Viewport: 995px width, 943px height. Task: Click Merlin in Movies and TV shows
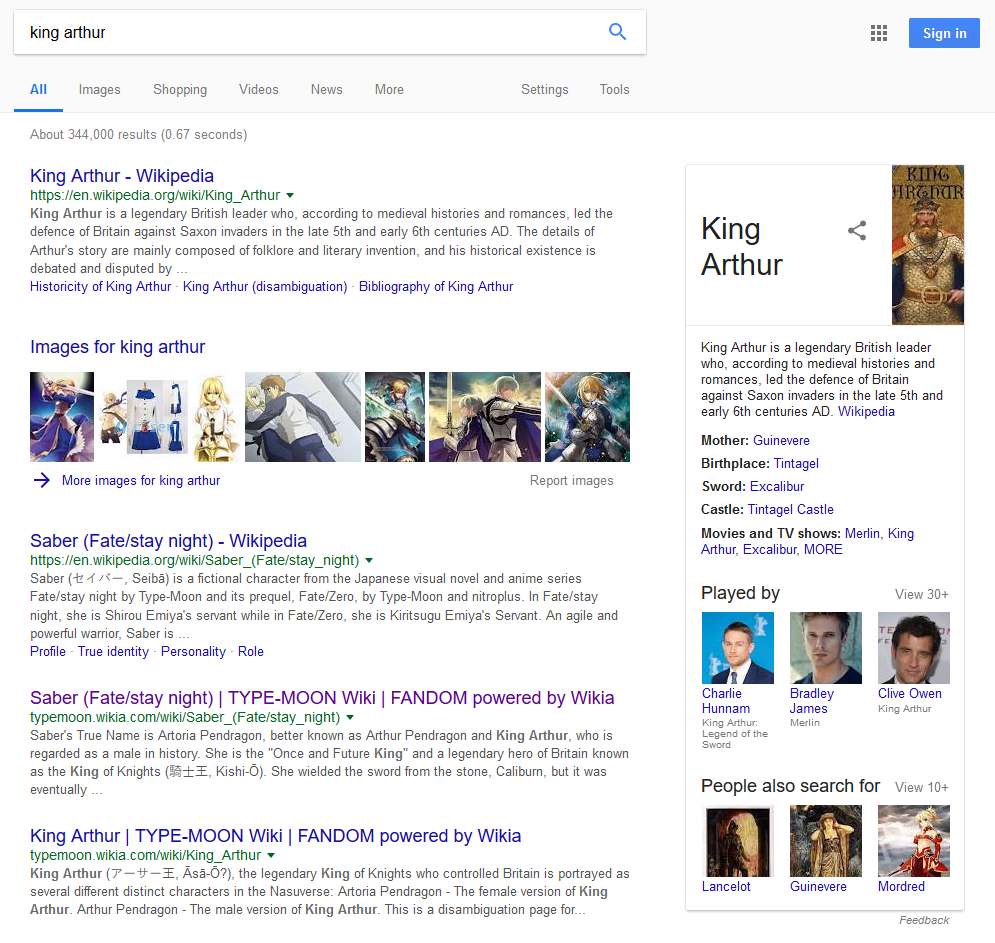click(x=862, y=534)
